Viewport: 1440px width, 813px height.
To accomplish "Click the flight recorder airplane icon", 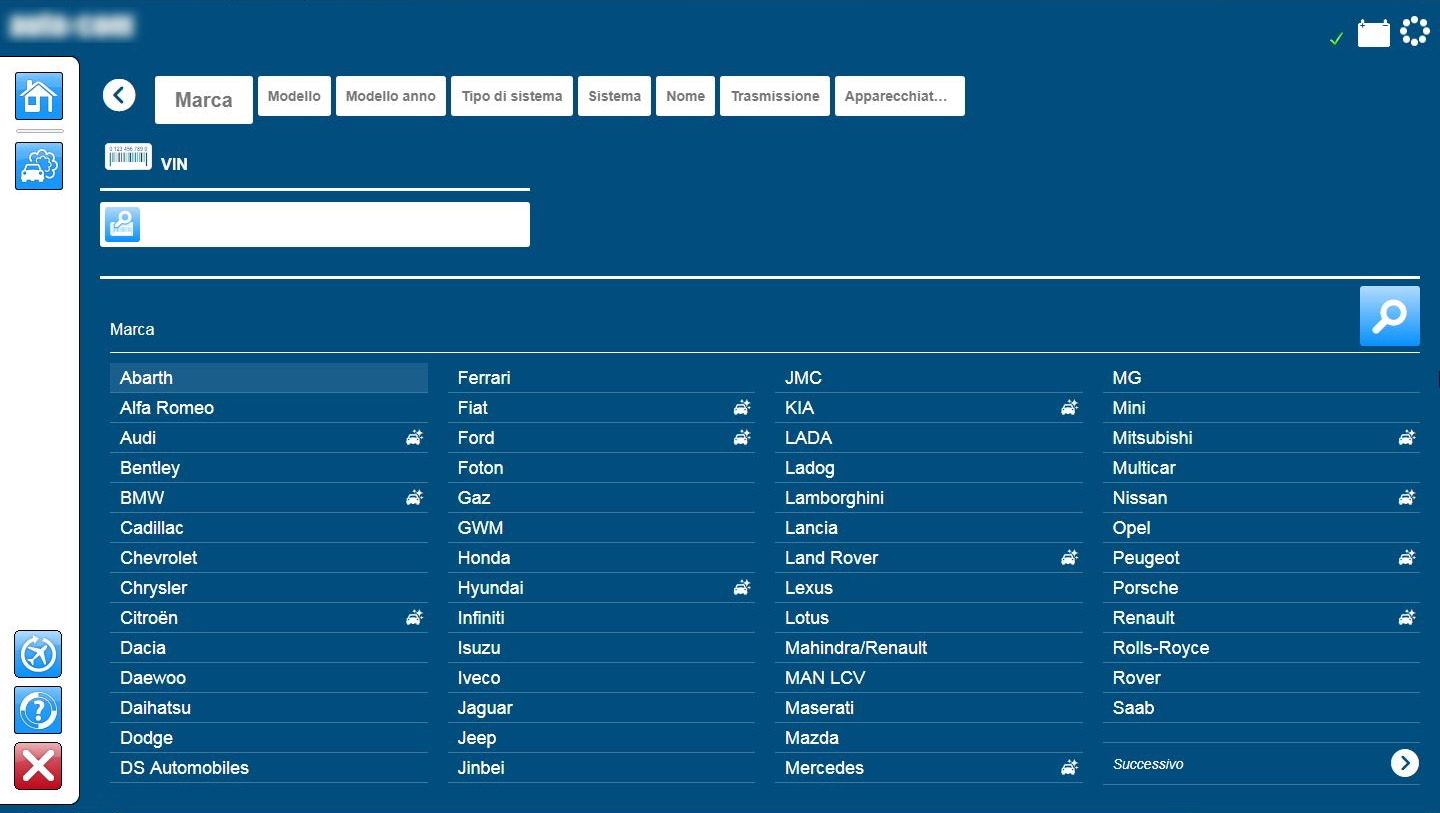I will coord(38,655).
